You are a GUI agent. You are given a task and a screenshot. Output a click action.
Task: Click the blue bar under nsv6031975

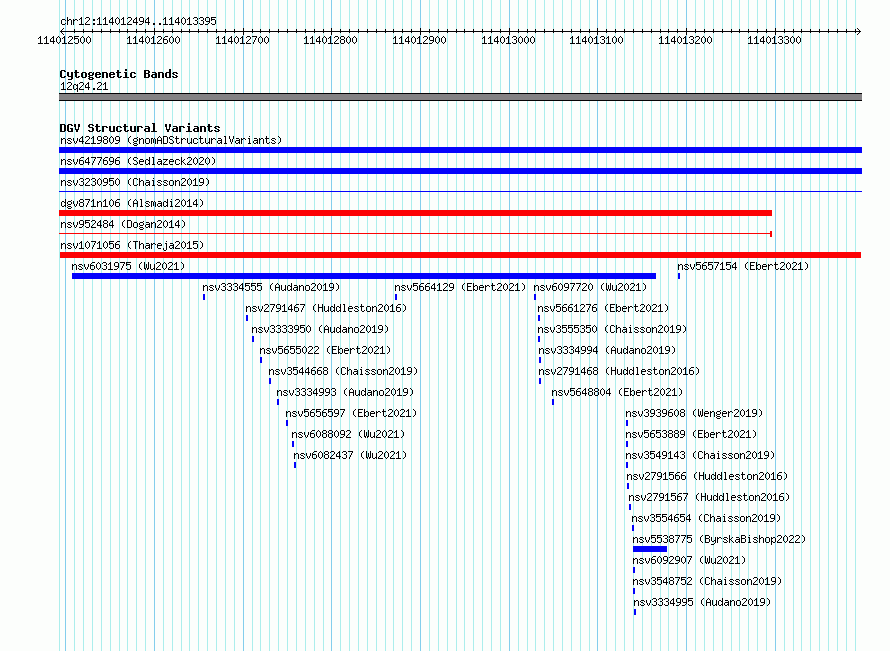point(364,276)
